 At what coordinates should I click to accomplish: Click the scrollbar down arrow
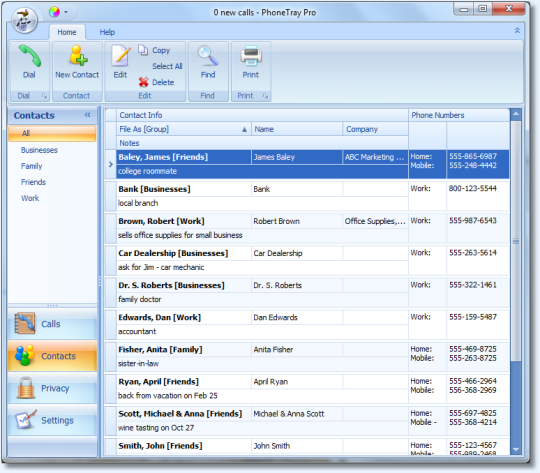[516, 449]
